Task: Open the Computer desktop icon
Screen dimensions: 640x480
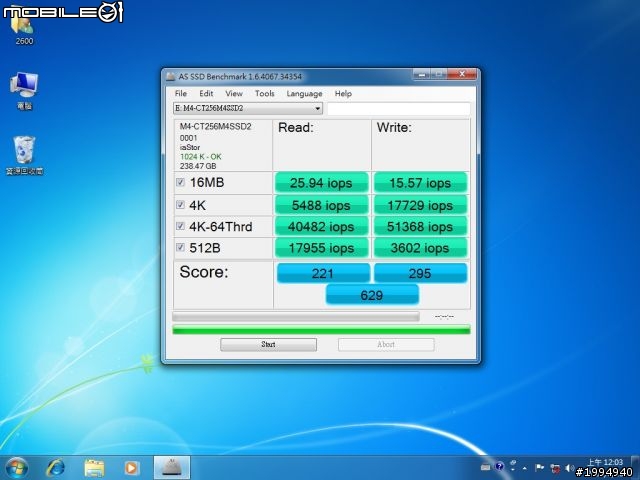Action: (x=24, y=91)
